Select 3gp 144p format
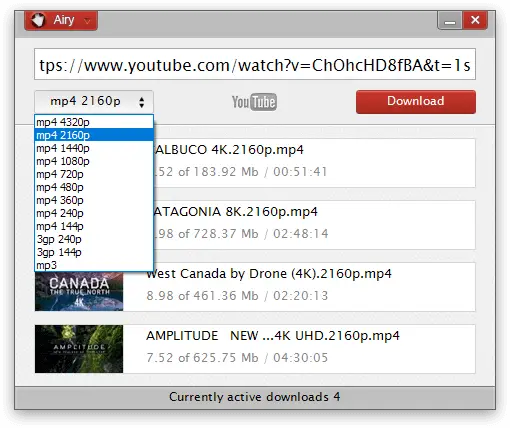Image resolution: width=510 pixels, height=428 pixels. 94,252
